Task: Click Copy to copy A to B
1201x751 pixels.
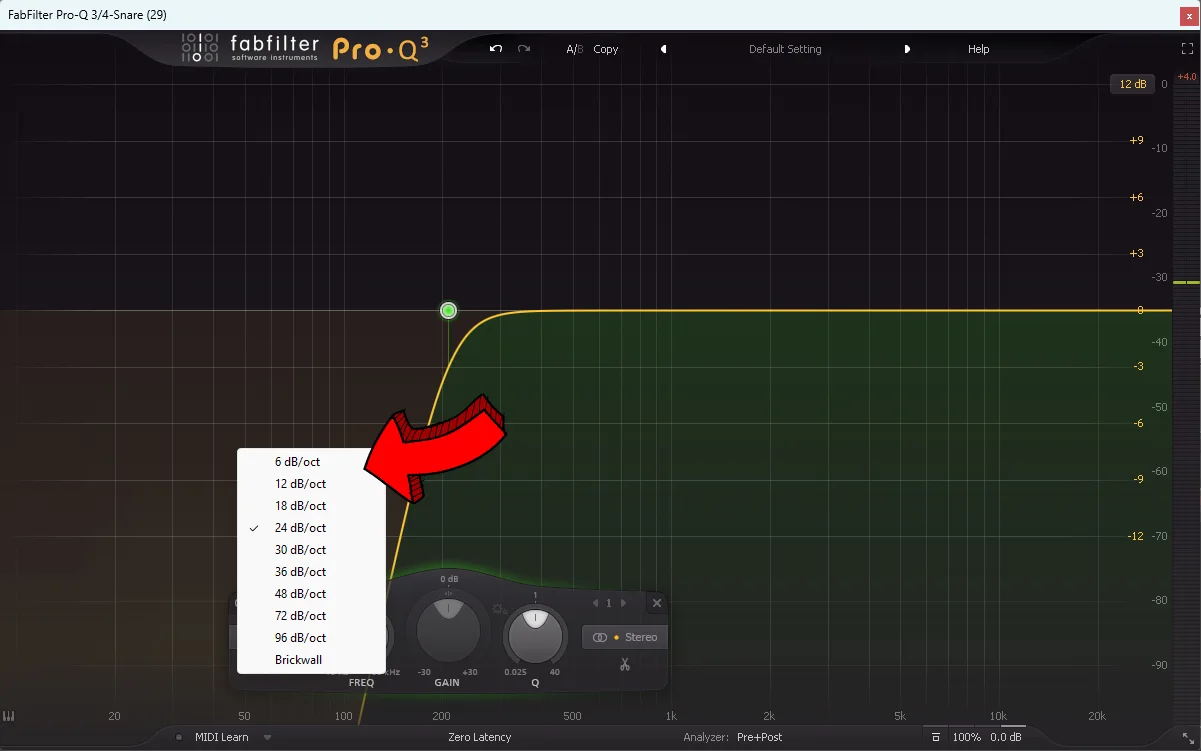Action: click(x=605, y=48)
